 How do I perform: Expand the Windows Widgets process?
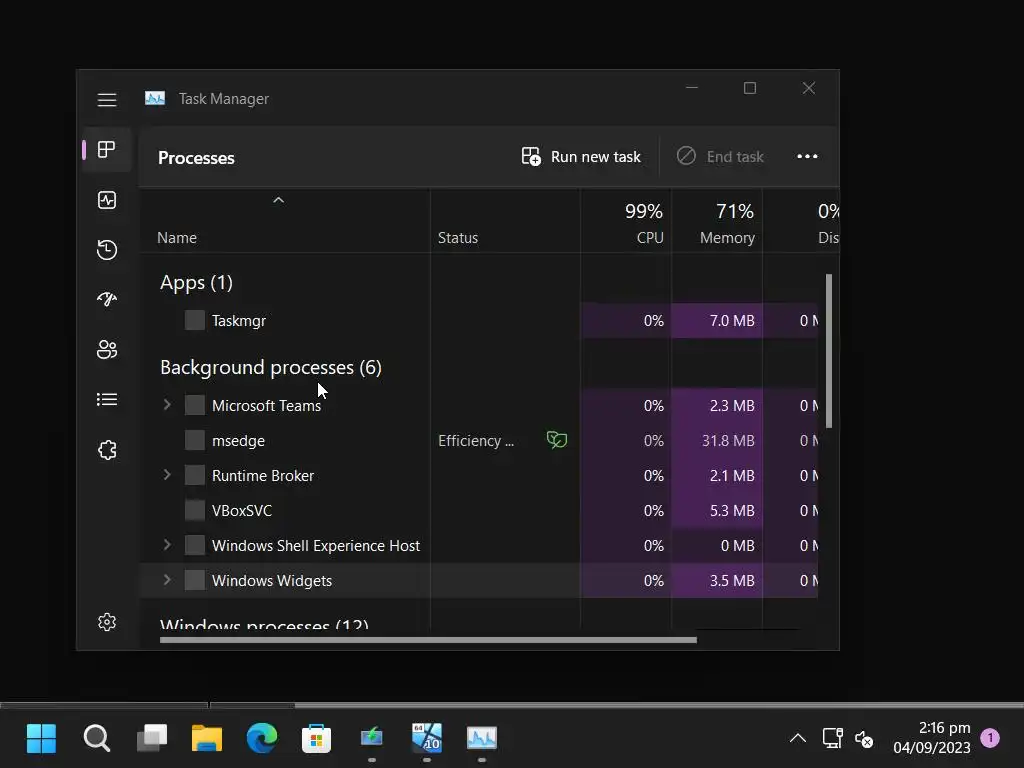coord(167,580)
